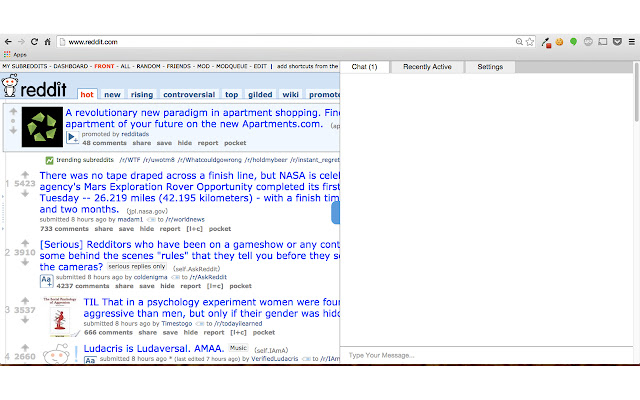640x400 pixels.
Task: Open the Settings tab in chat panel
Action: [x=490, y=67]
